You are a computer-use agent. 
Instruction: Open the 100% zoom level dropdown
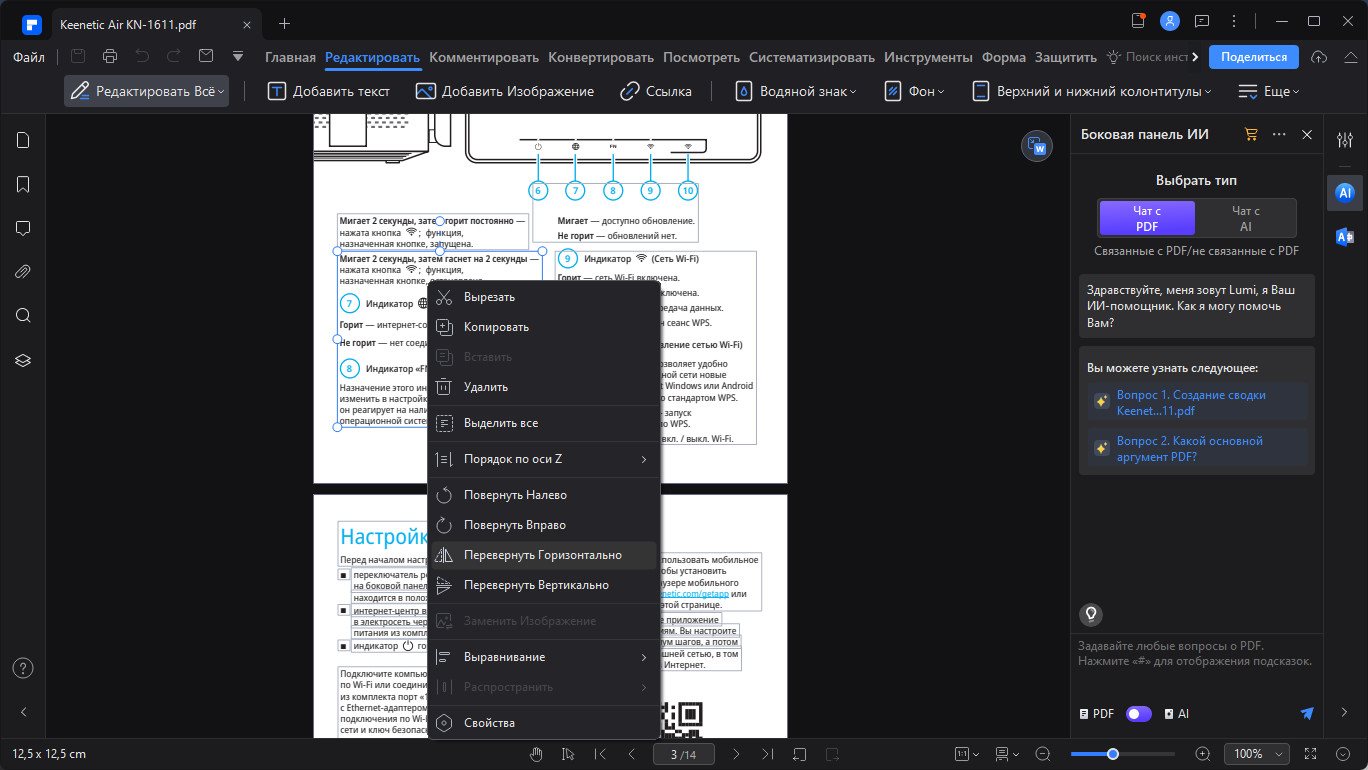tap(1257, 753)
